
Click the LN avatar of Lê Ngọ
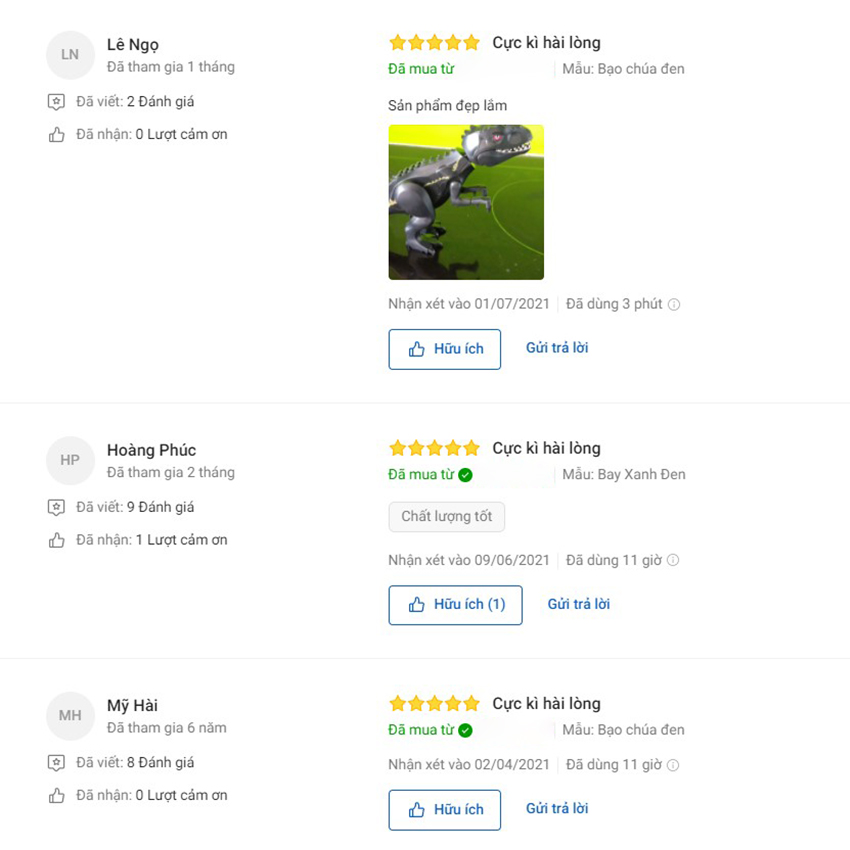(x=70, y=55)
